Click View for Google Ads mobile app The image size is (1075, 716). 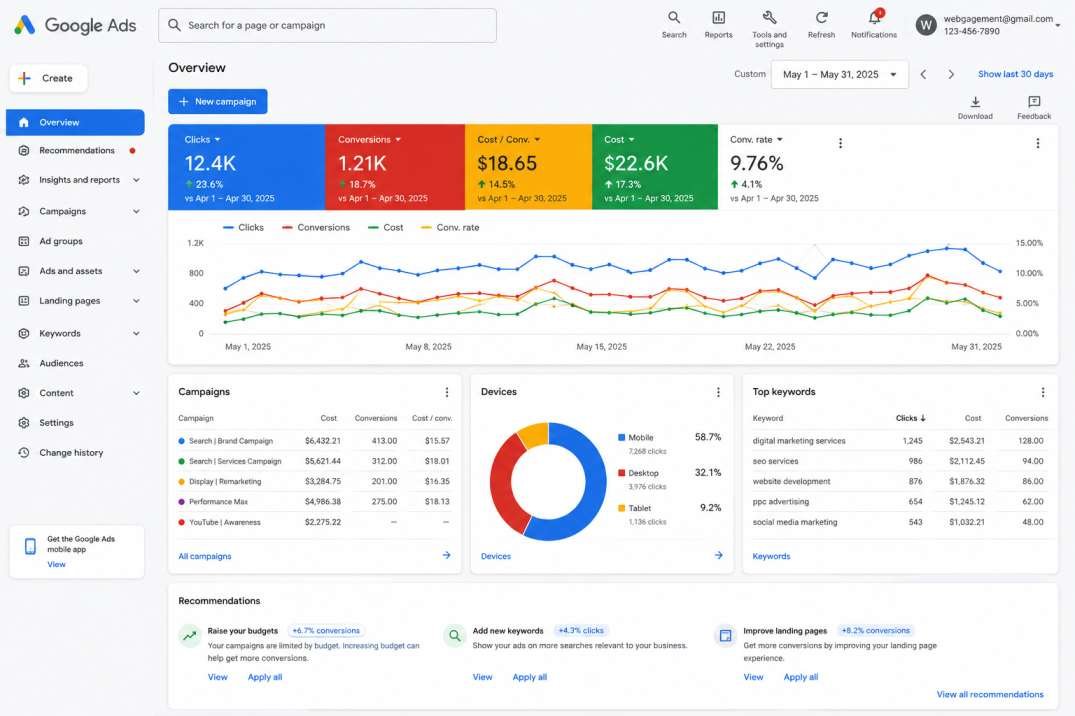(x=56, y=564)
